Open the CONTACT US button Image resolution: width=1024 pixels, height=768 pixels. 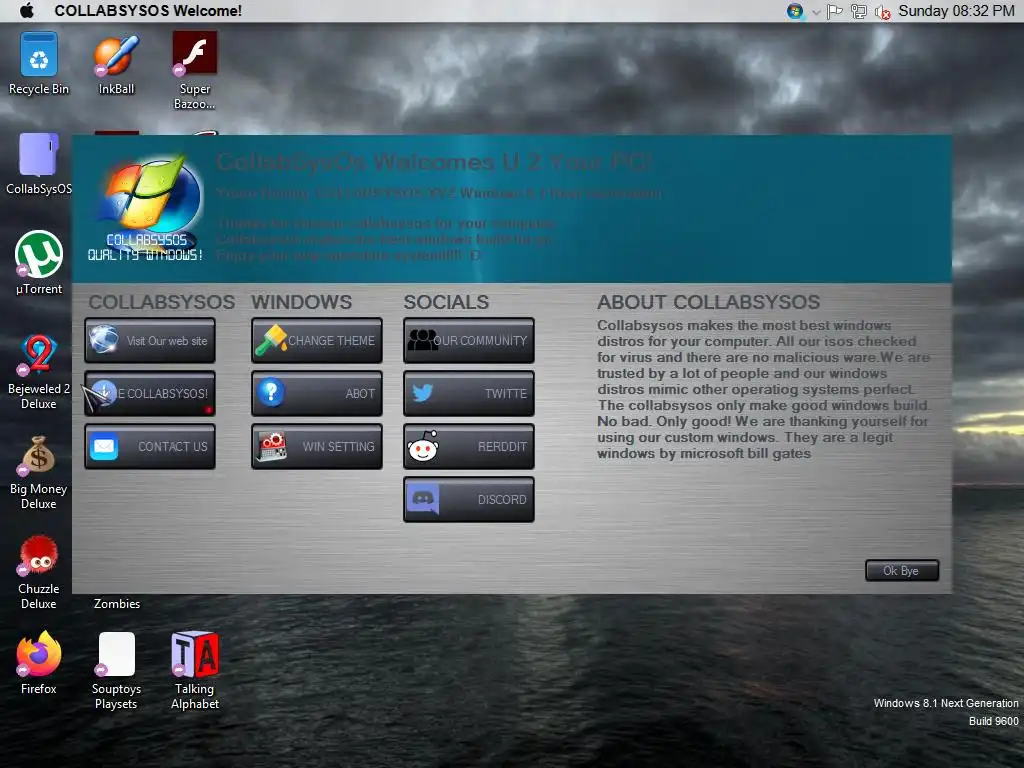coord(150,446)
